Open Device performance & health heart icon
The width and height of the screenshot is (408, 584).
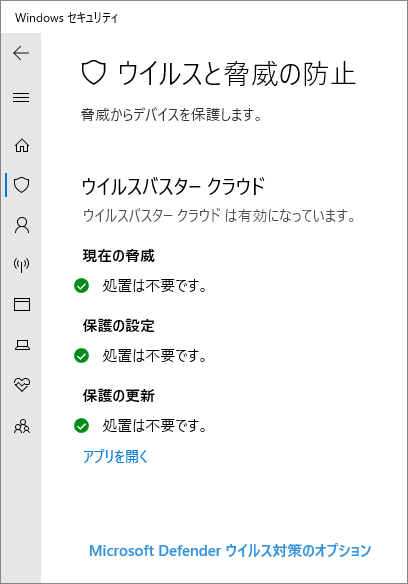coord(22,384)
